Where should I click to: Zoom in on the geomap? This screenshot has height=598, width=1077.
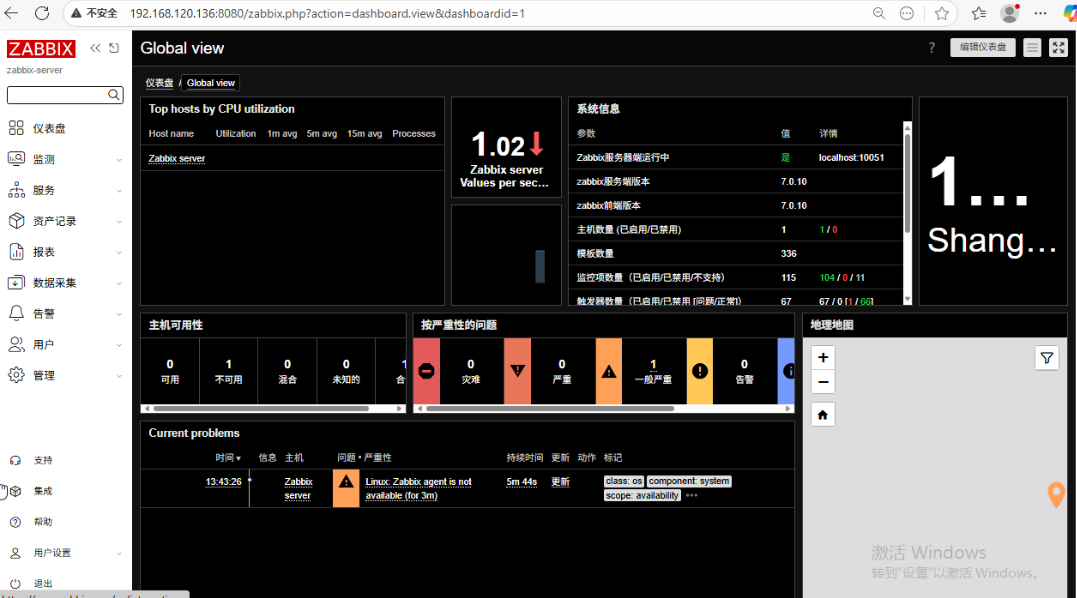[822, 357]
